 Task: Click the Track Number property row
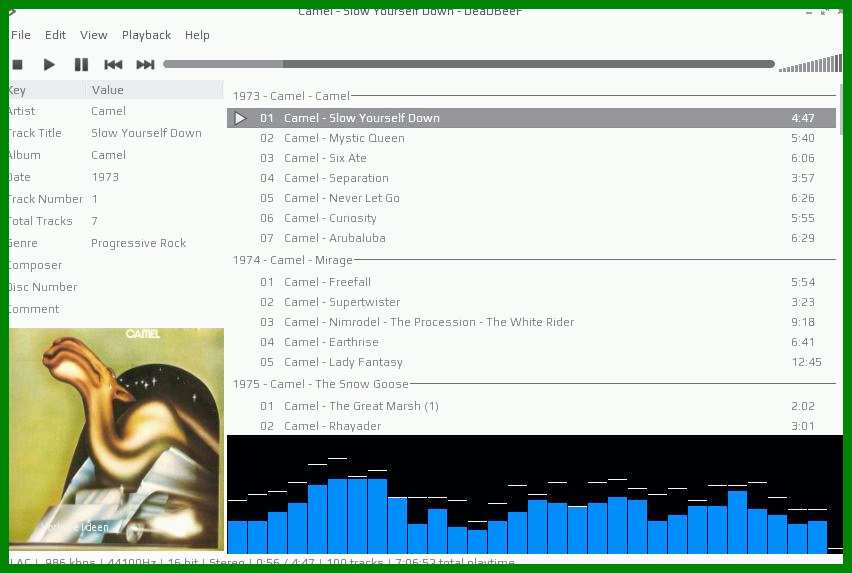tap(116, 199)
